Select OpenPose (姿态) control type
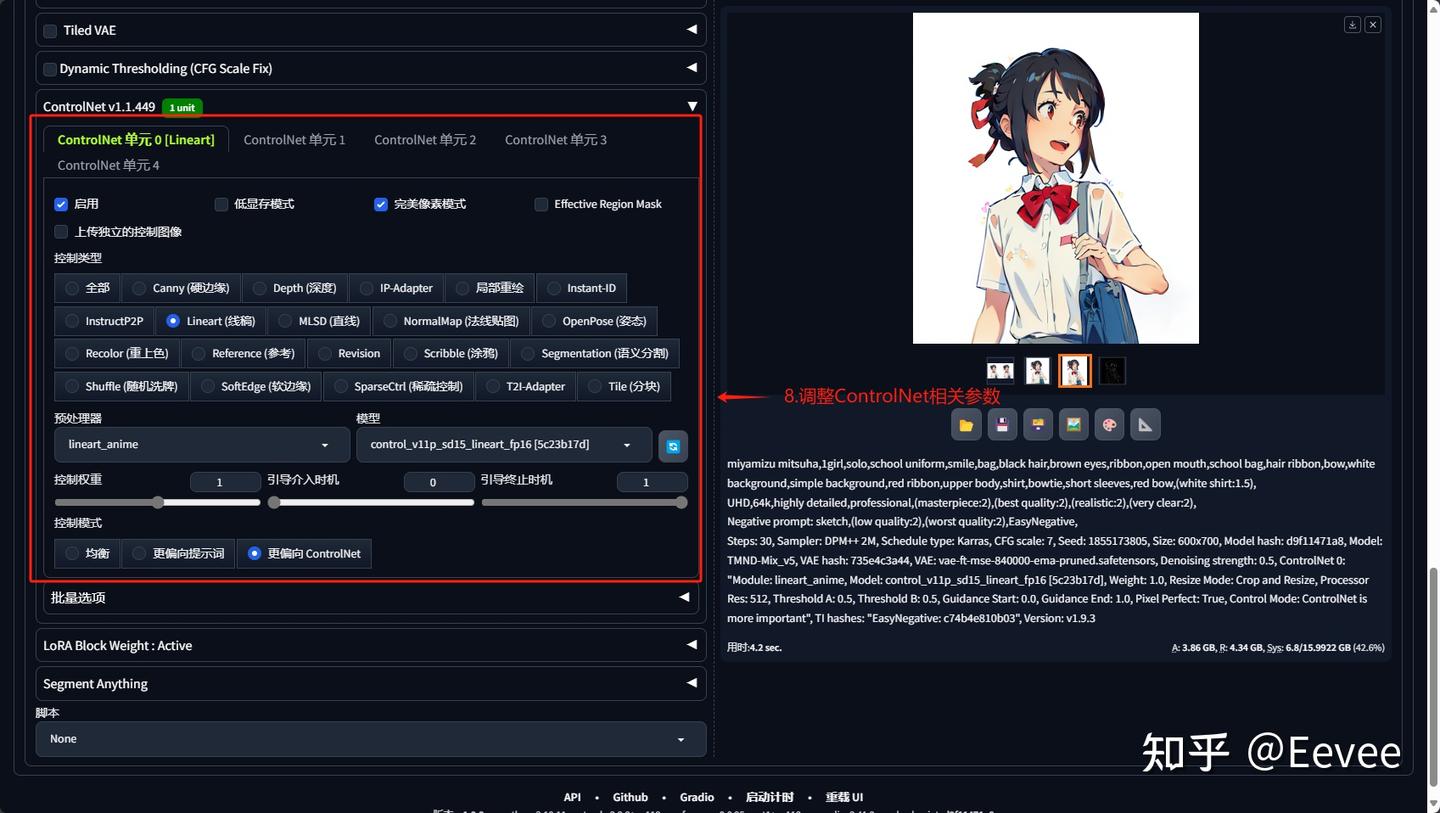Viewport: 1440px width, 813px height. point(594,321)
